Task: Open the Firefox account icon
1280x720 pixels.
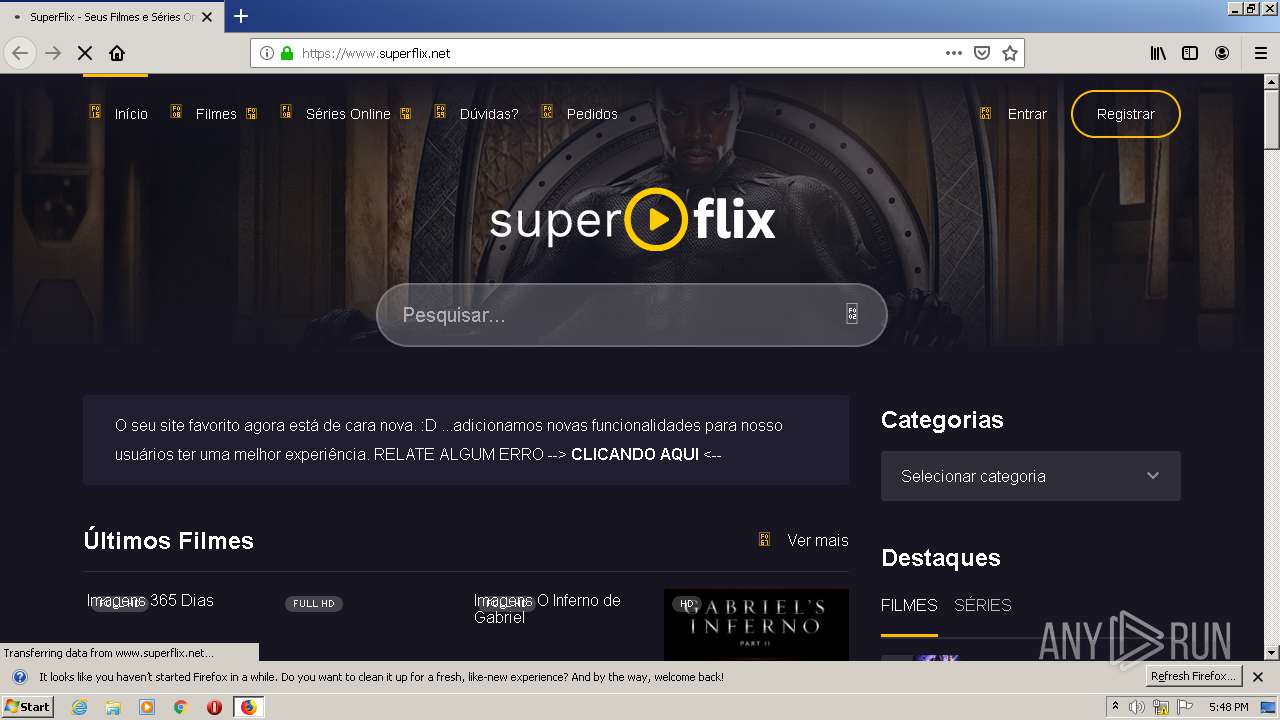Action: 1222,53
